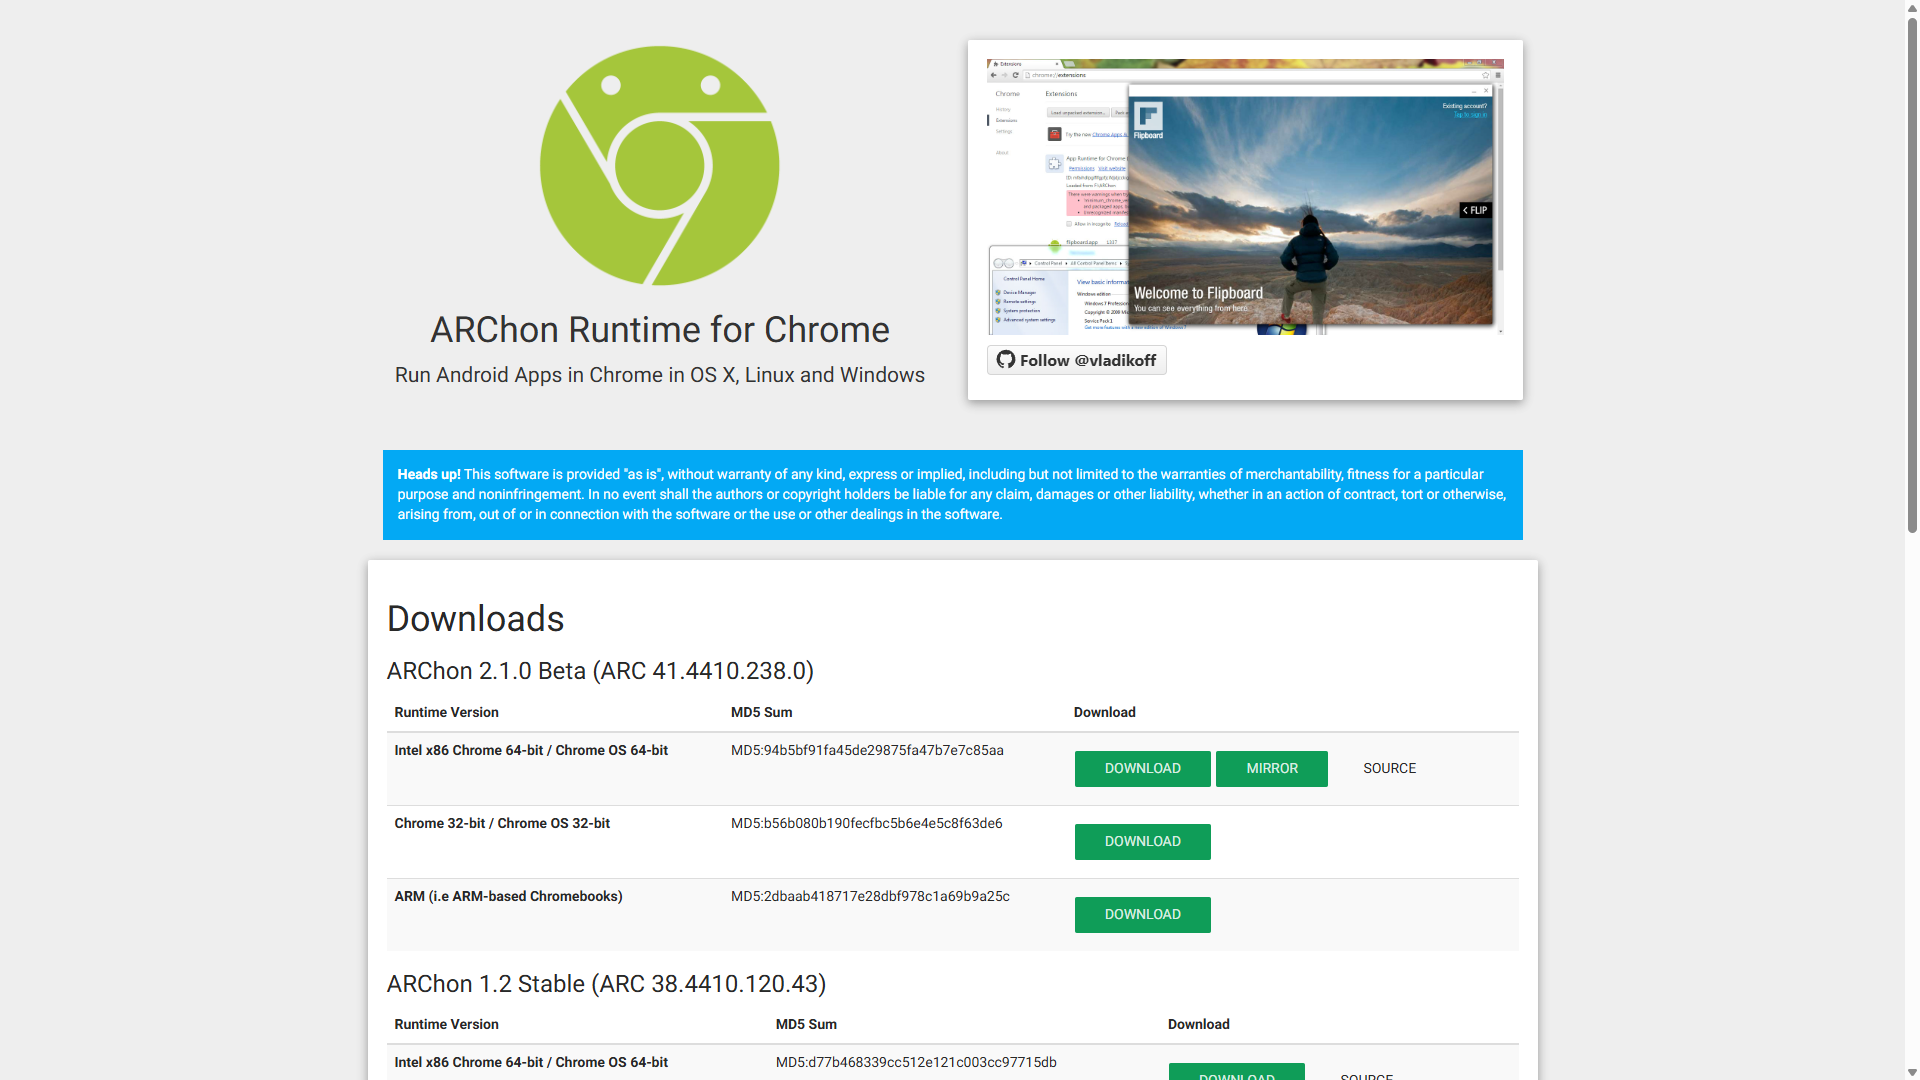This screenshot has width=1920, height=1080.
Task: Click 'MD5 Sum' header in Stable table
Action: coord(806,1025)
